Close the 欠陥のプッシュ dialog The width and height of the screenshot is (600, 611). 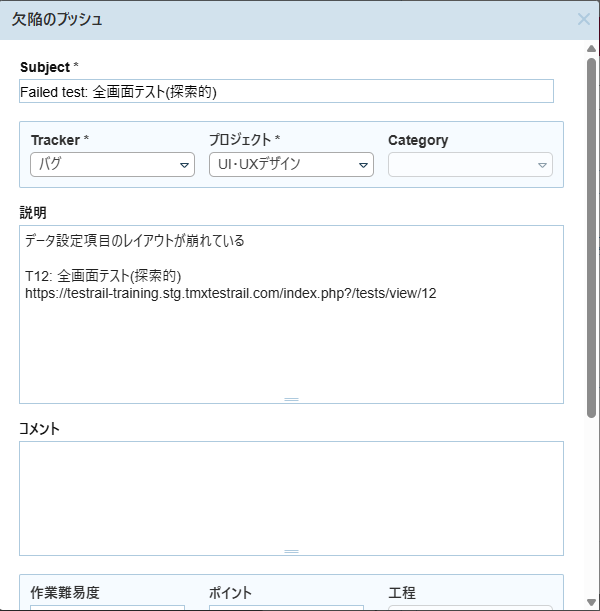584,19
